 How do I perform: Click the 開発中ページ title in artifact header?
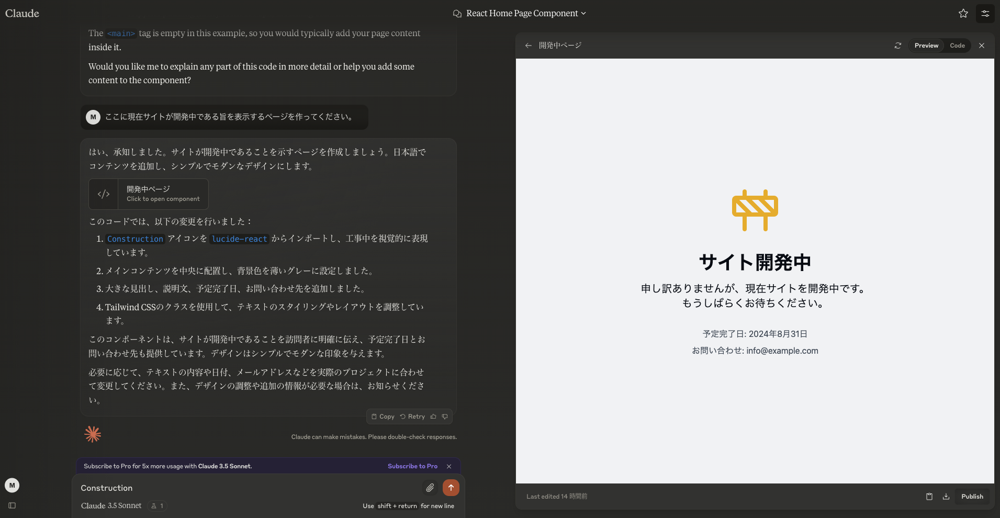coord(560,46)
